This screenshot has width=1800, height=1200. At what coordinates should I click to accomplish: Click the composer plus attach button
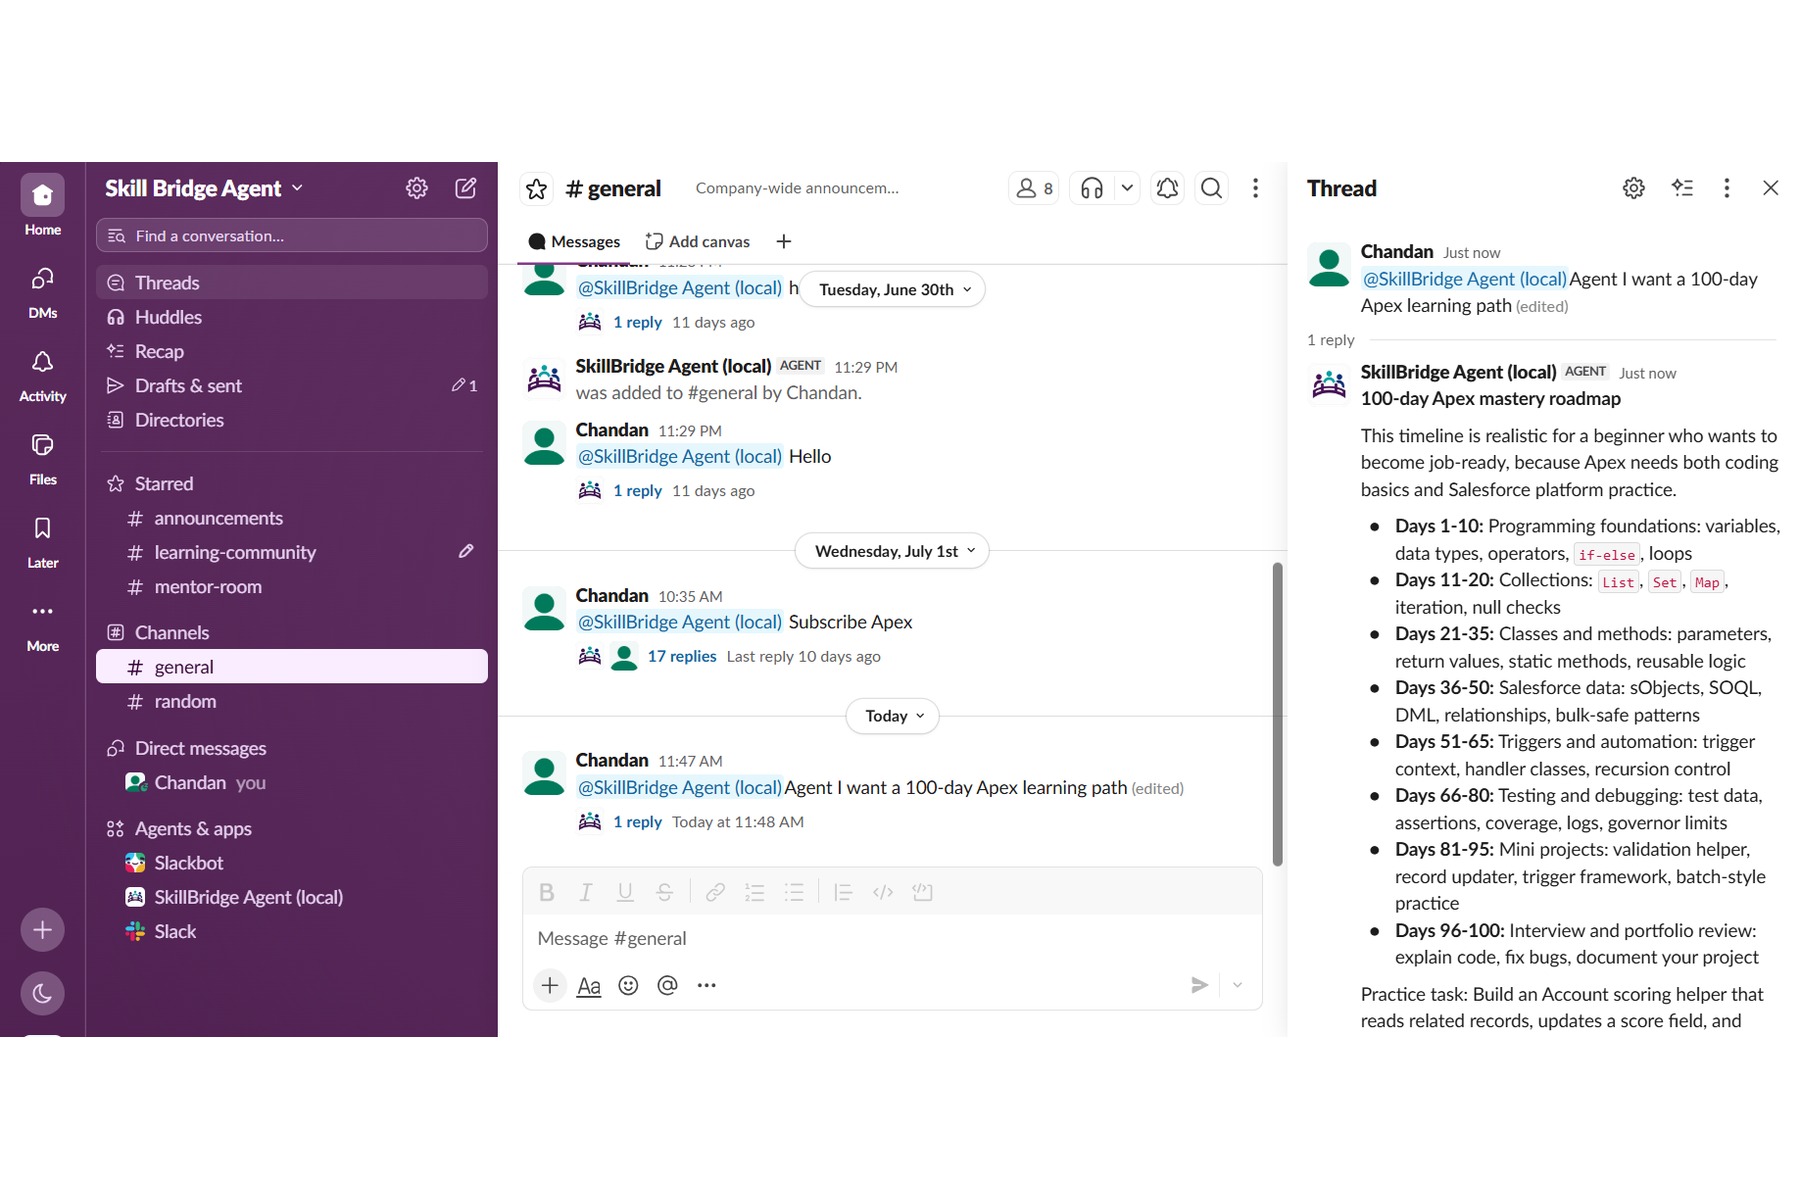[549, 985]
